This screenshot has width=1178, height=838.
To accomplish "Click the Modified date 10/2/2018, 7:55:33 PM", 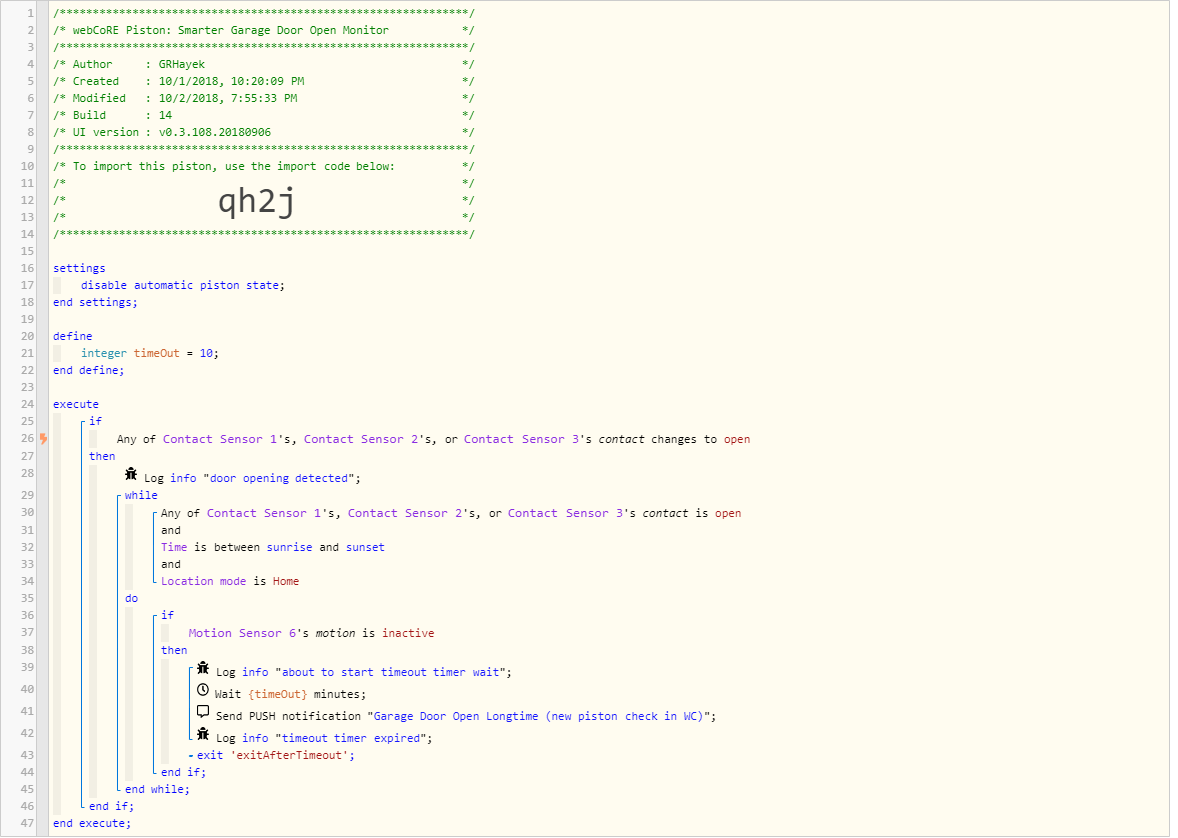I will pyautogui.click(x=228, y=98).
